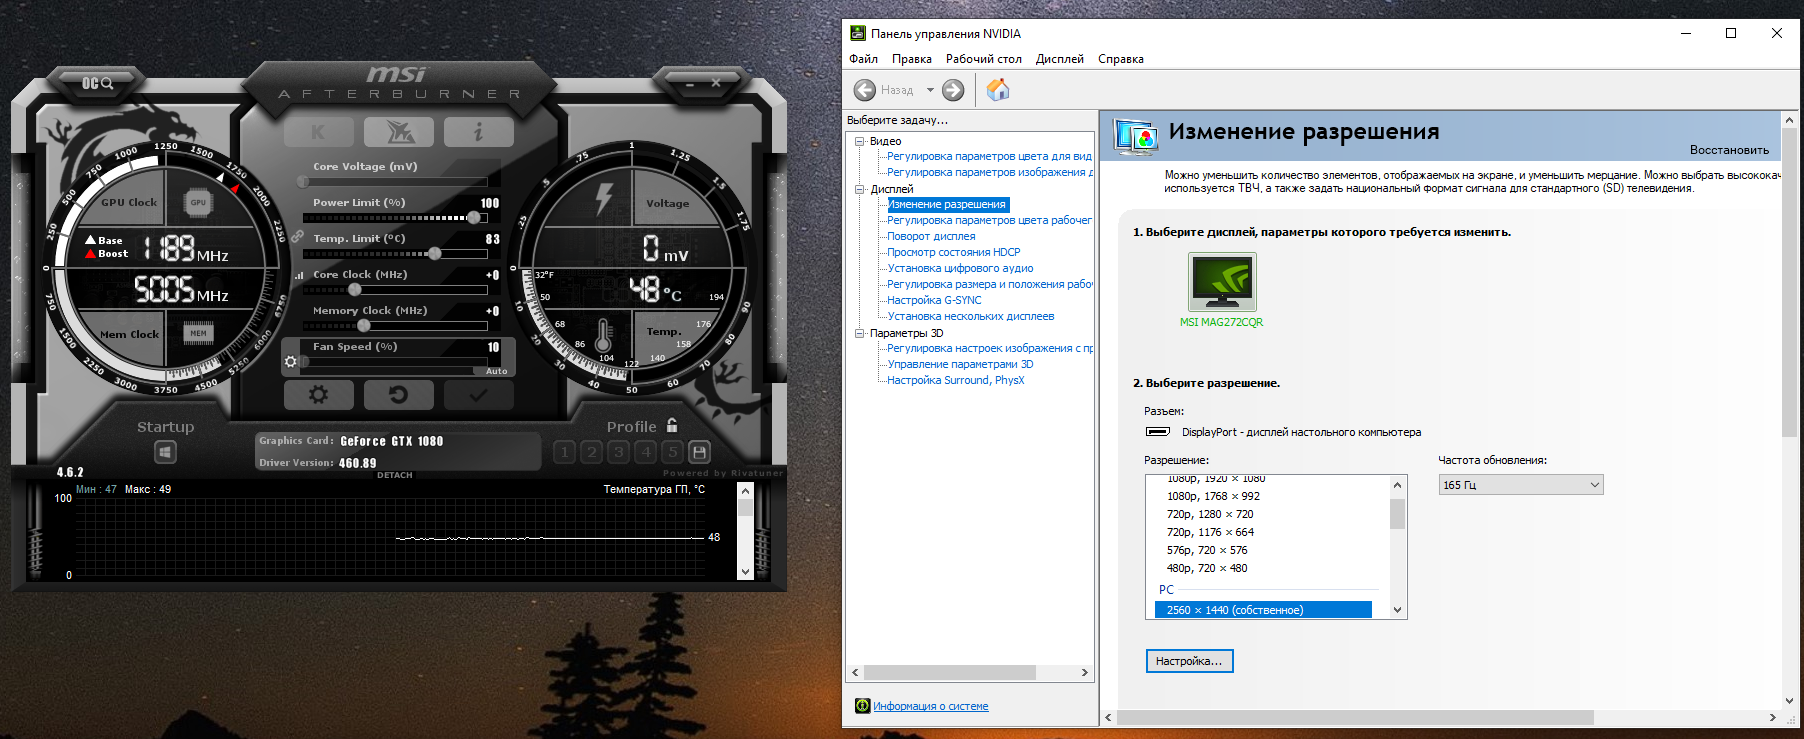Open the fan settings gear beside Fan Speed

(x=291, y=361)
